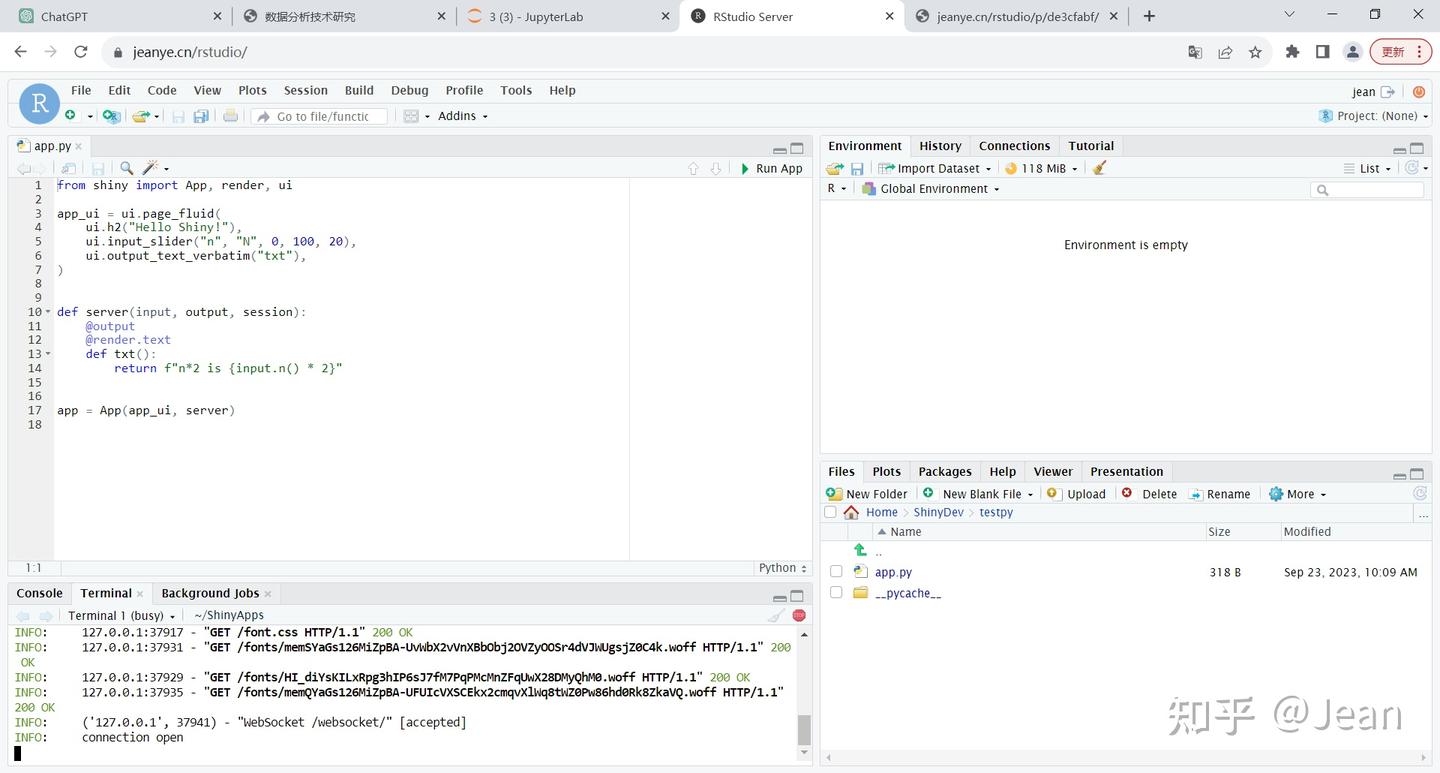Click the refresh icon in Files pane
The image size is (1440, 773).
pyautogui.click(x=1419, y=494)
